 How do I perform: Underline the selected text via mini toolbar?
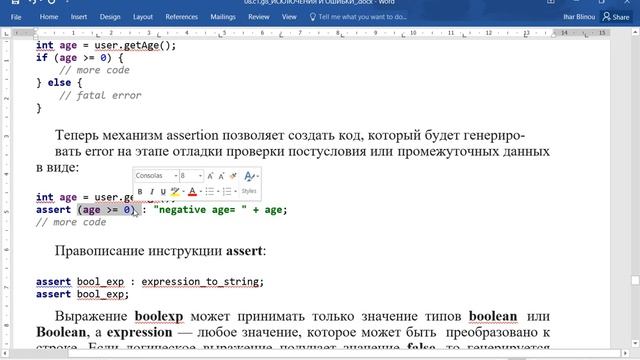(163, 191)
